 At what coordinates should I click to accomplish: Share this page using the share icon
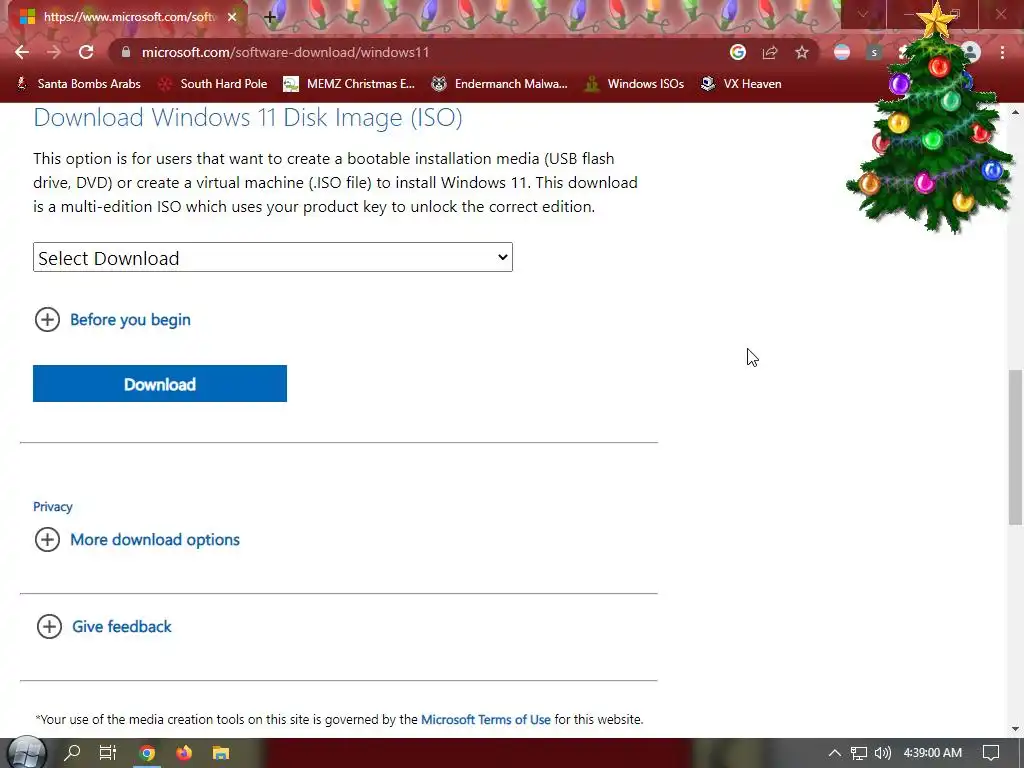point(770,52)
